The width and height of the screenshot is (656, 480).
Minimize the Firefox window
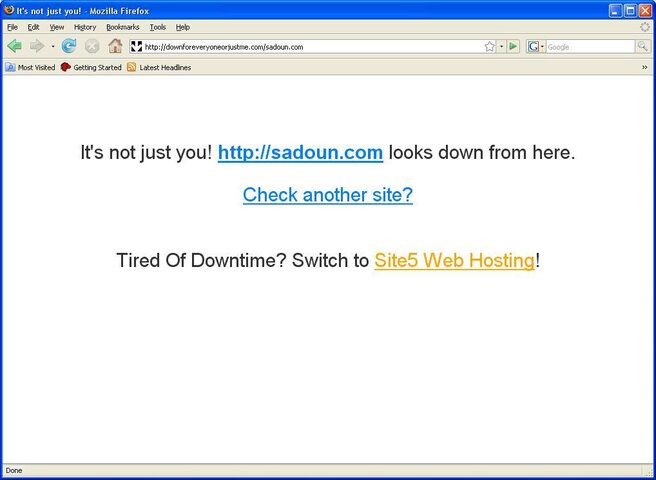(615, 10)
